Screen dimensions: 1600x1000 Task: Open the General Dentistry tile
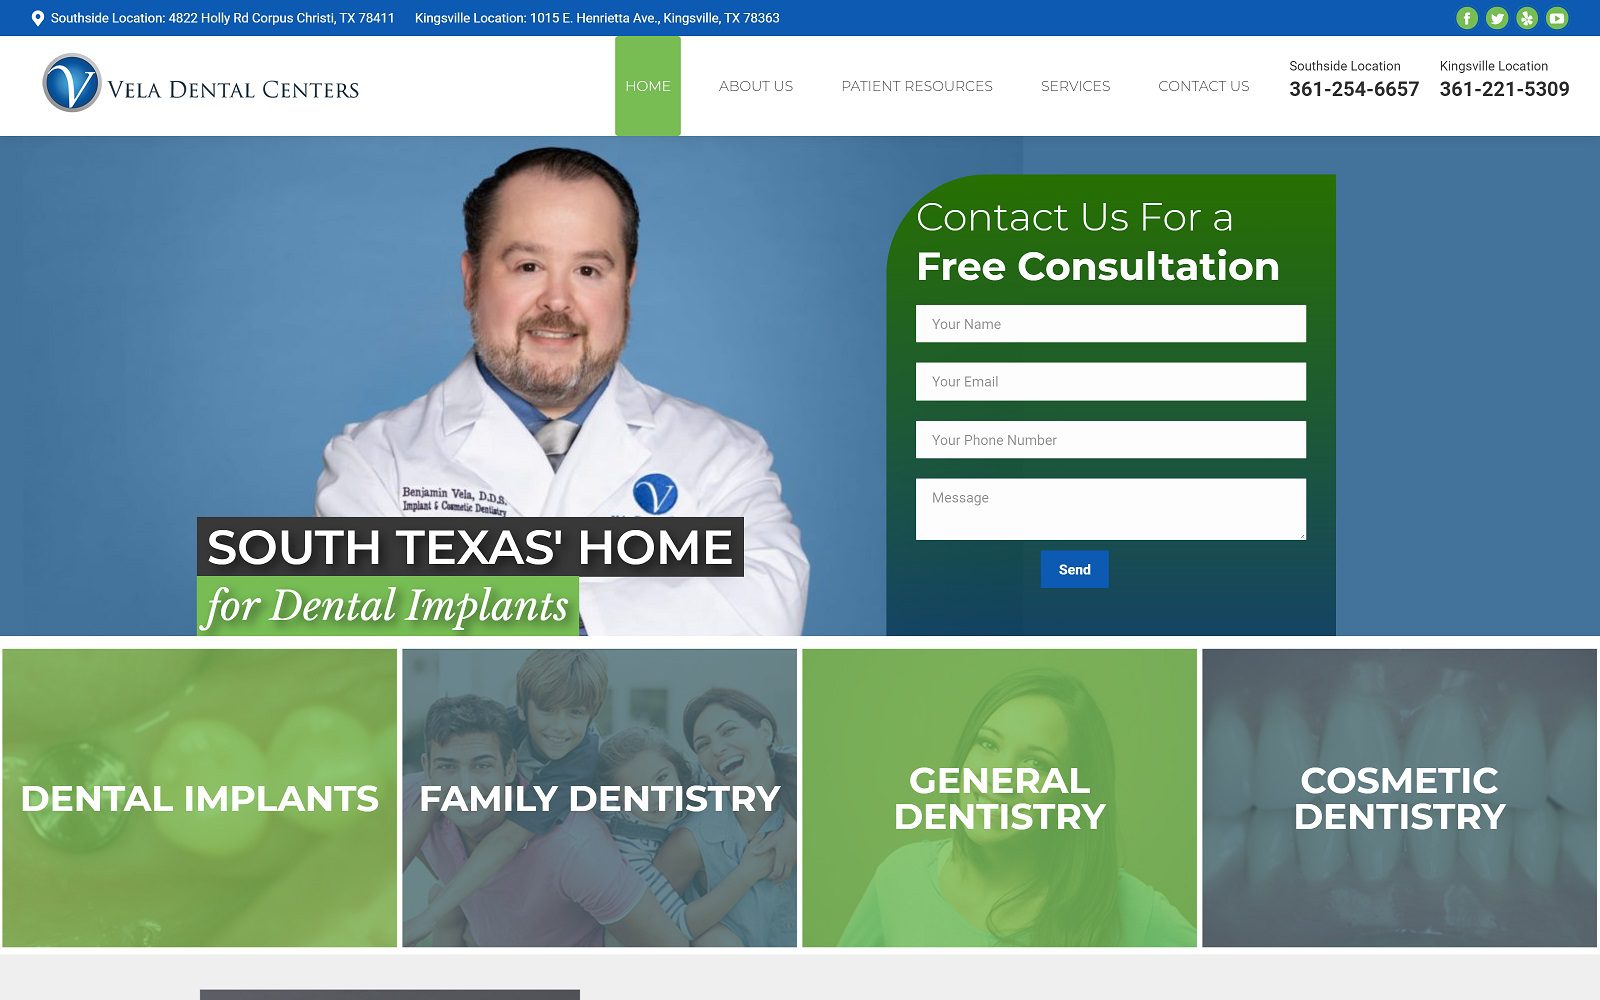(x=1000, y=798)
